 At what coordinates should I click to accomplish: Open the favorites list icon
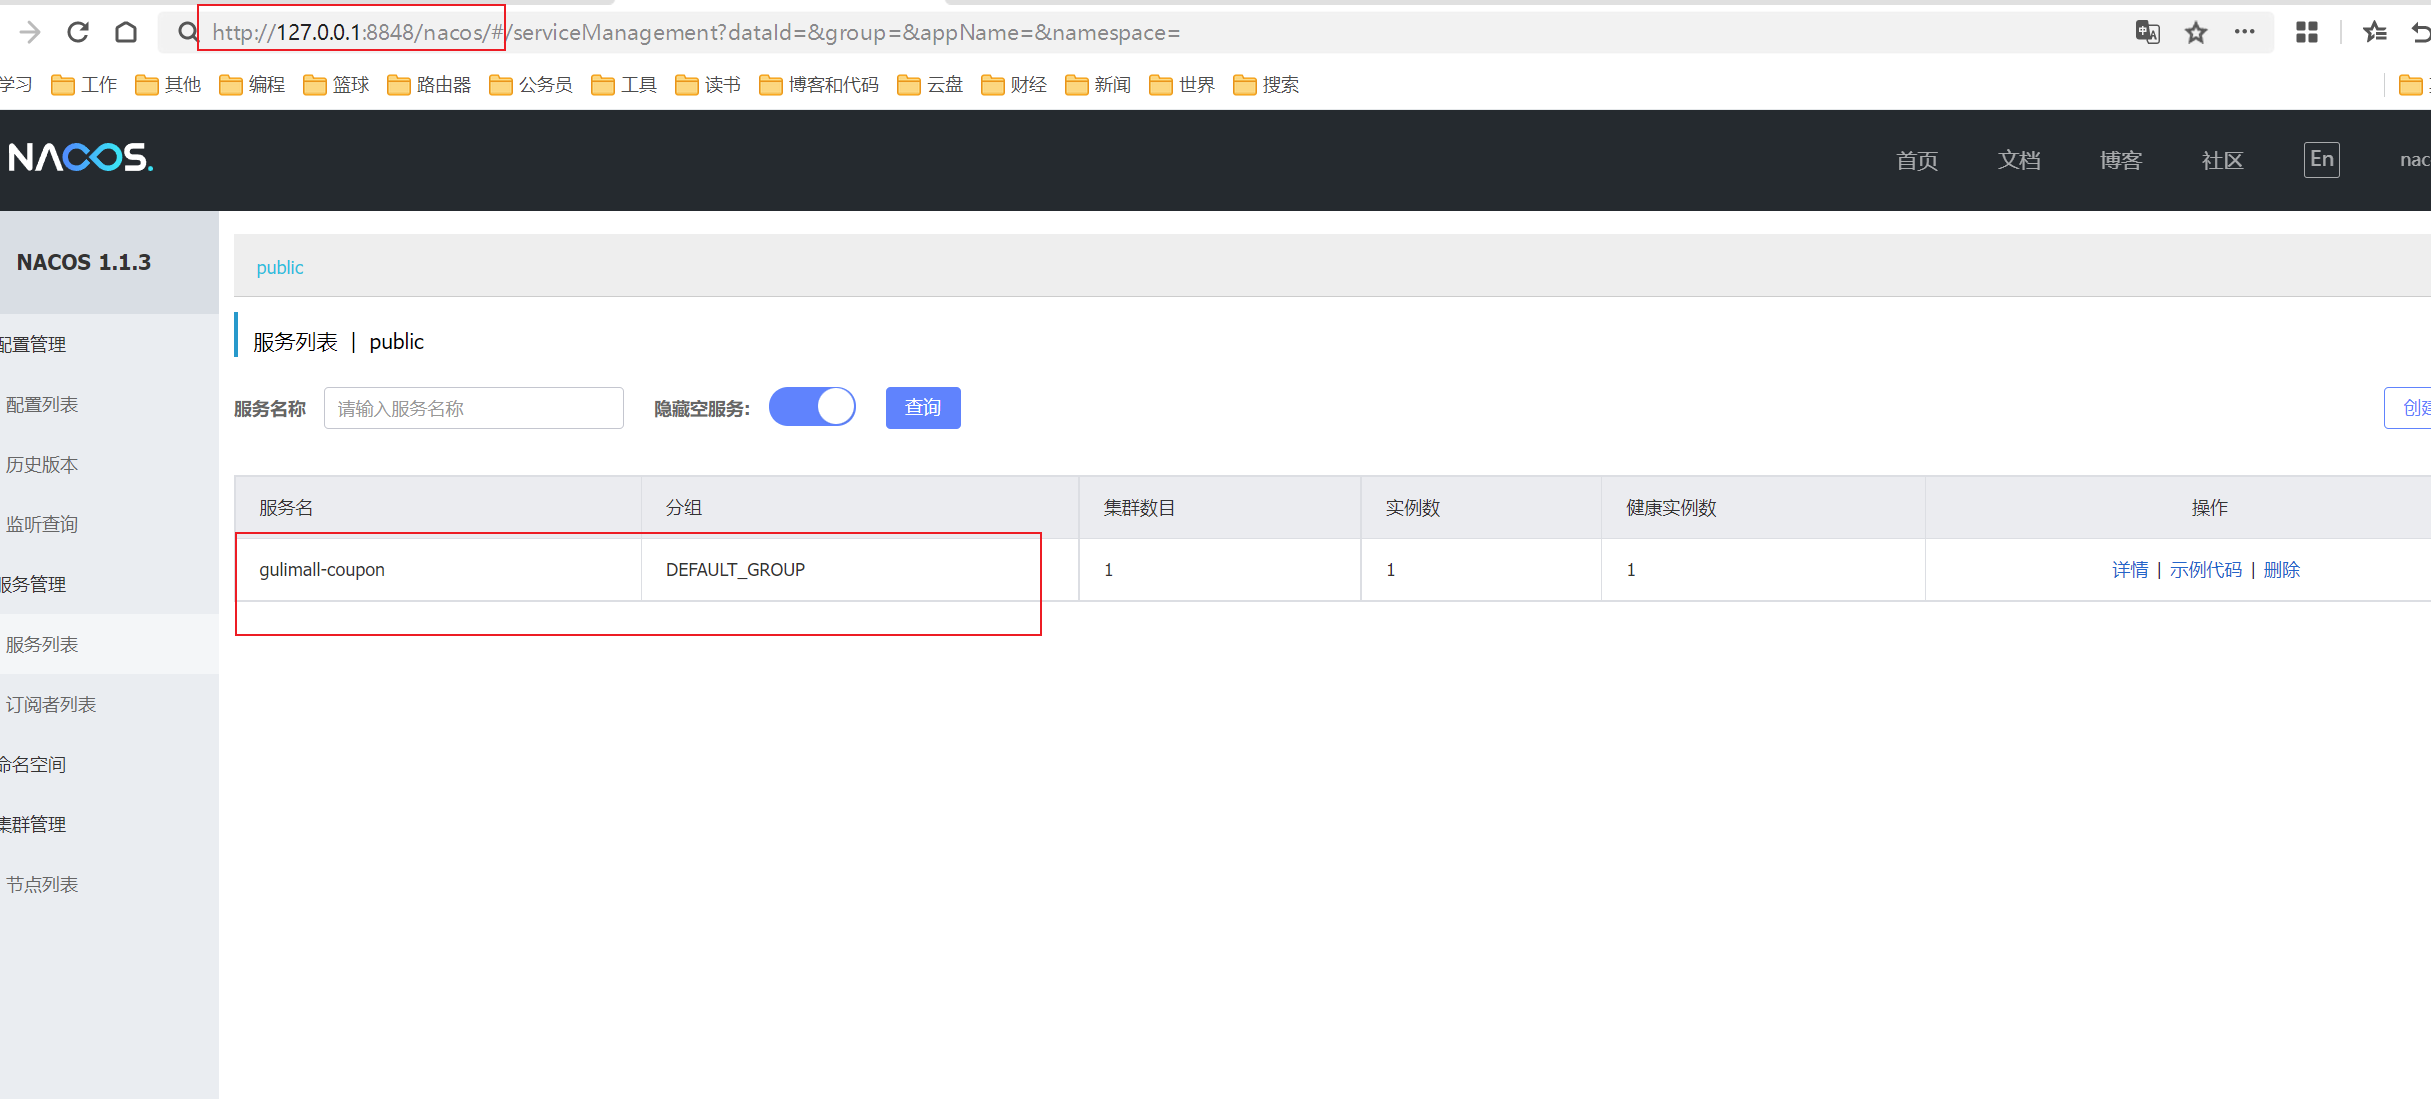click(2375, 32)
